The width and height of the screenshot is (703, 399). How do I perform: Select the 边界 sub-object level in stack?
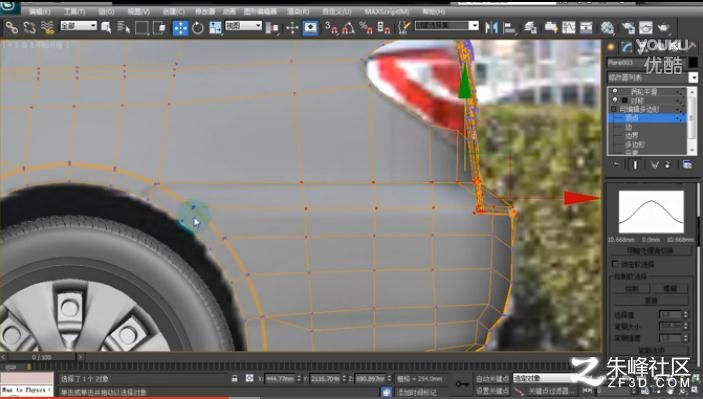[x=631, y=135]
